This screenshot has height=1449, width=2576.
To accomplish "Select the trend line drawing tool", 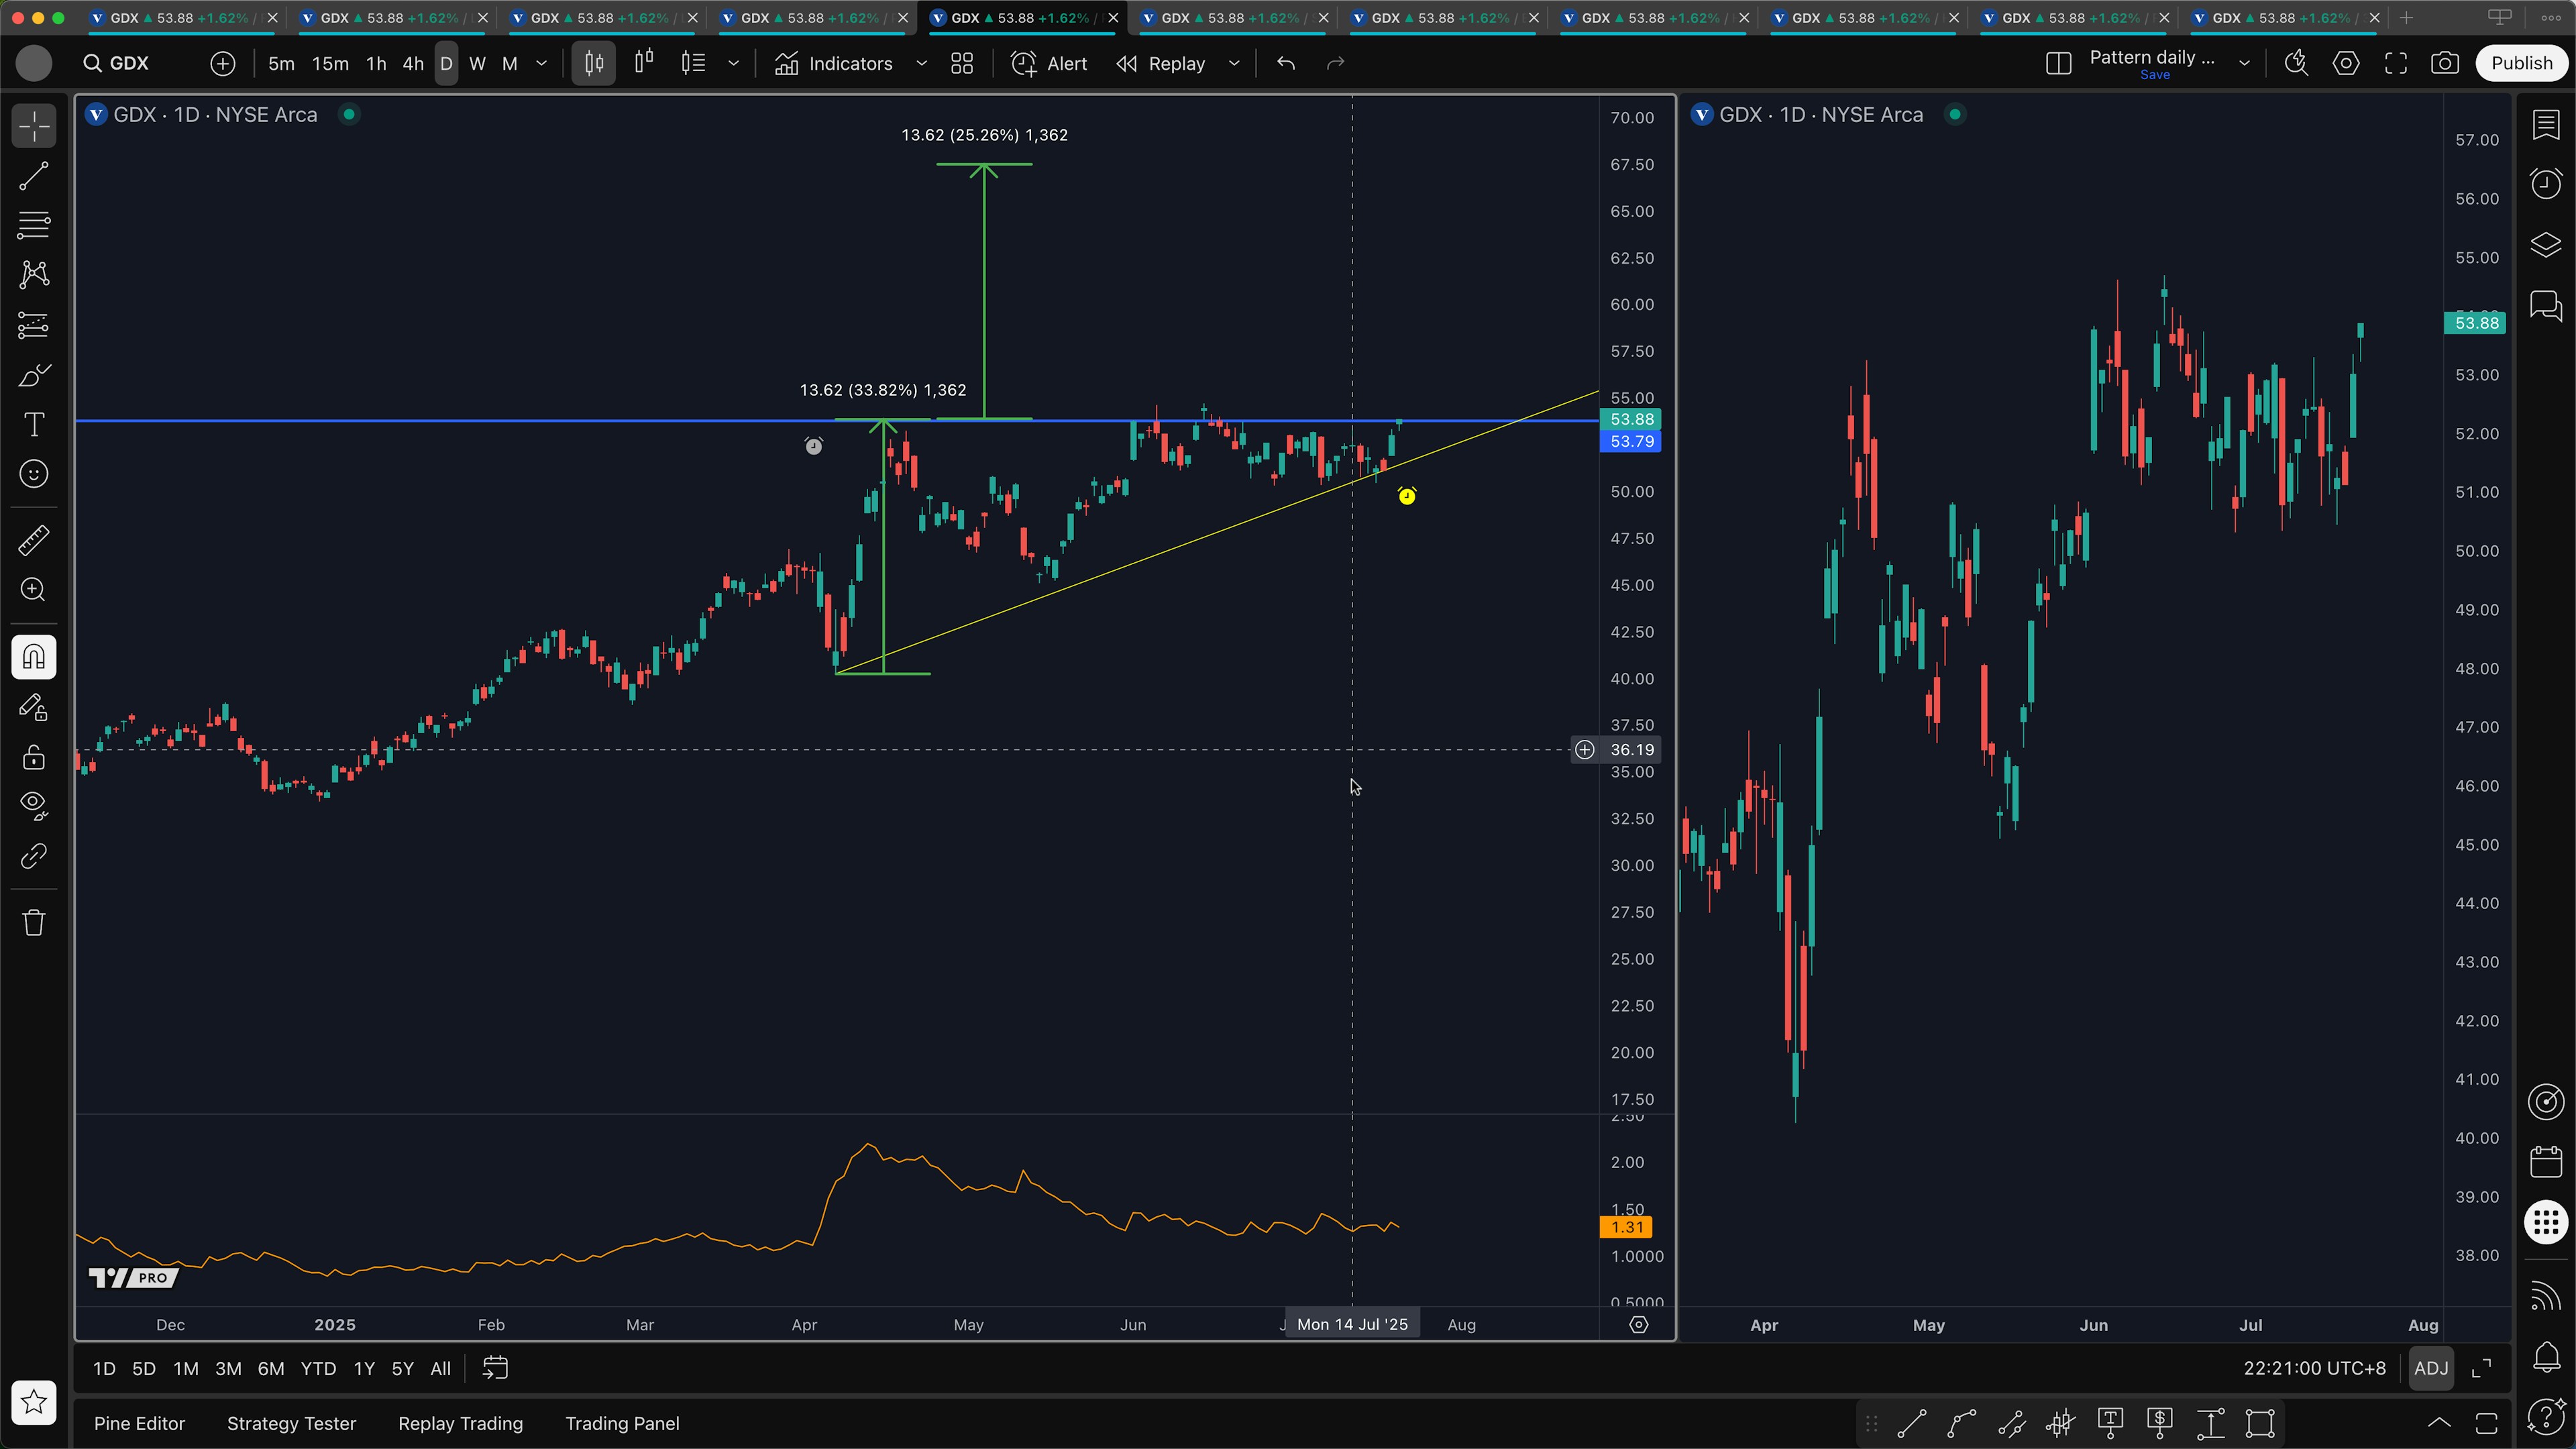I will (x=34, y=177).
